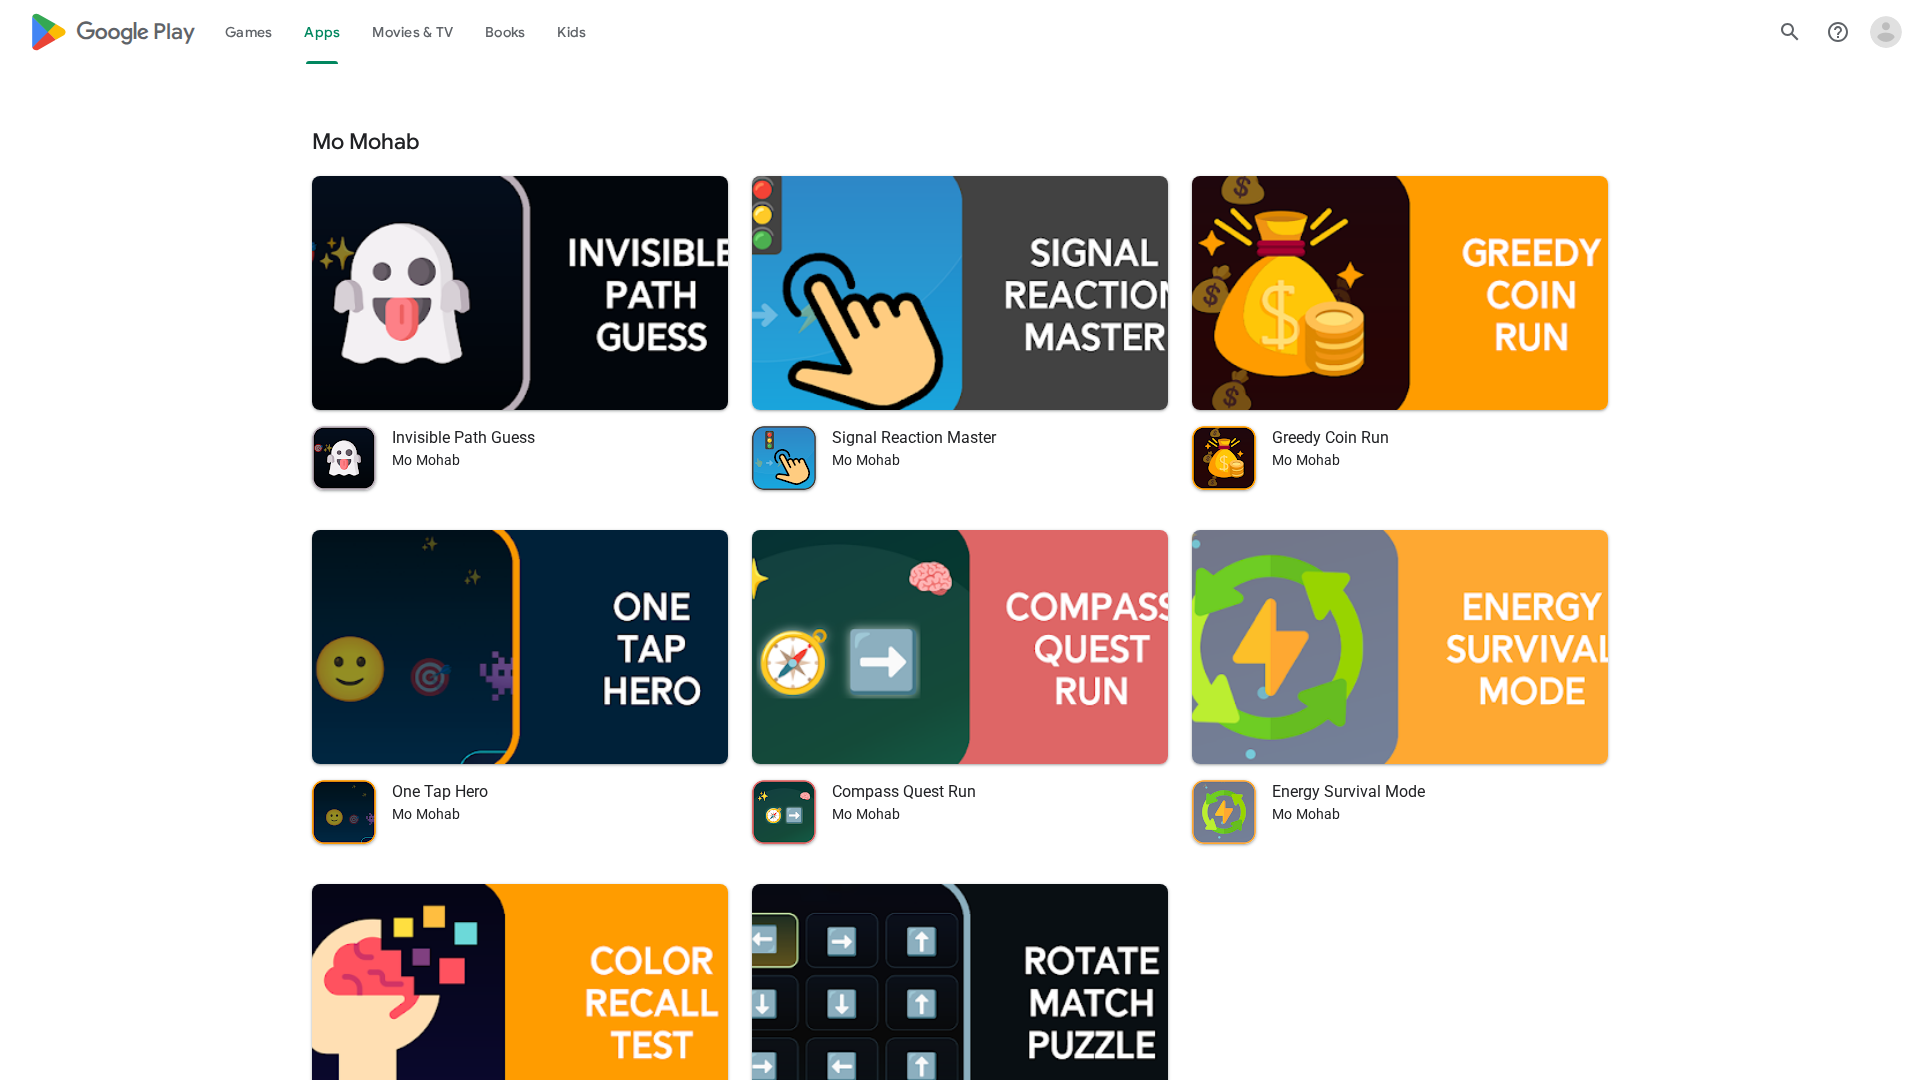The image size is (1920, 1080).
Task: Click the One Tap Hero banner image
Action: 520,647
